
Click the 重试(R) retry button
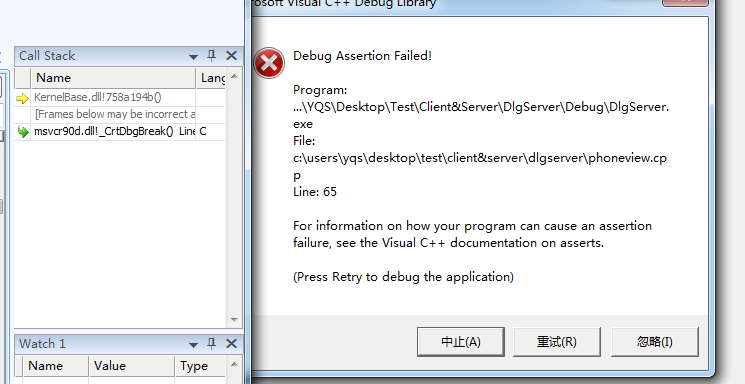click(557, 342)
